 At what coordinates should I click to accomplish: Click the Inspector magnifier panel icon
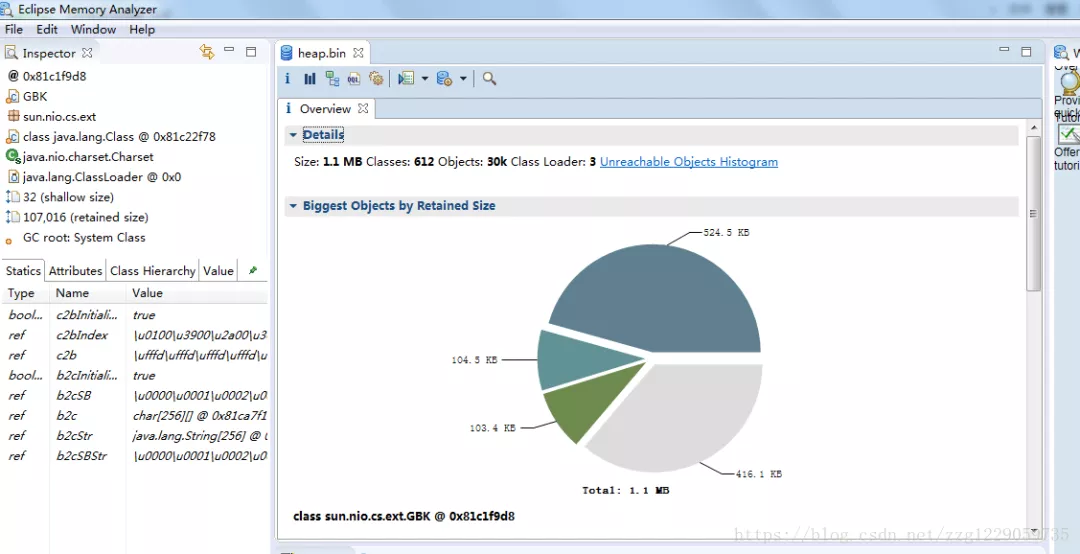(12, 53)
